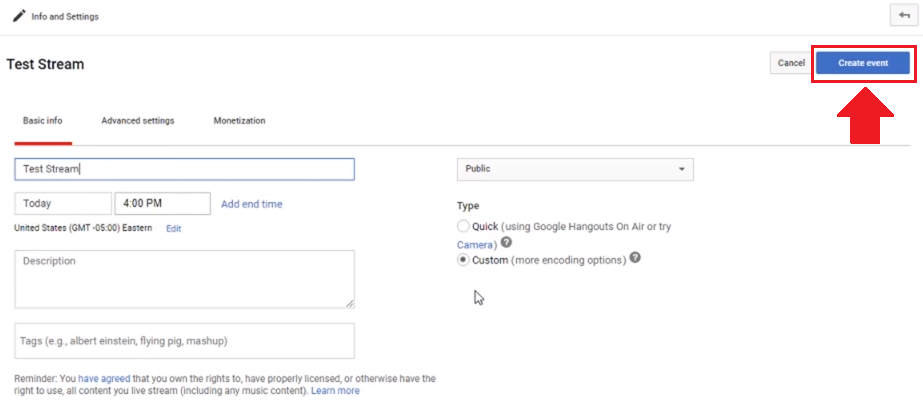Open help icon next to Quick type
This screenshot has width=923, height=413.
[506, 242]
